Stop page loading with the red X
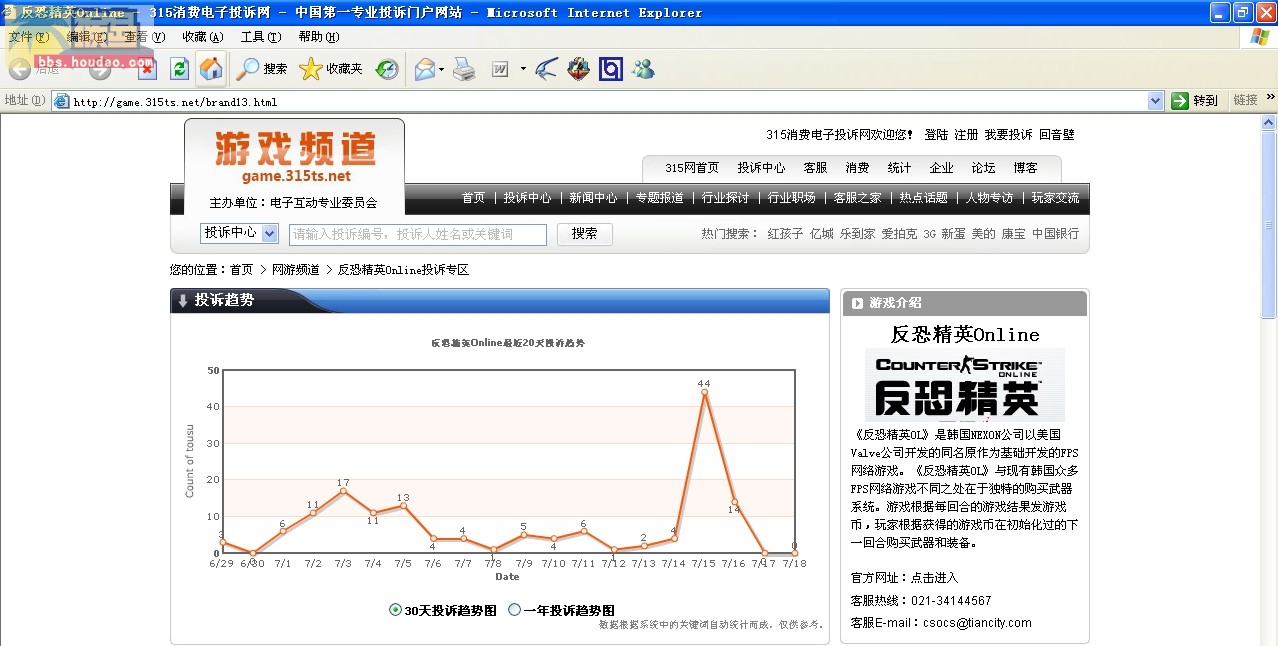 click(x=147, y=69)
